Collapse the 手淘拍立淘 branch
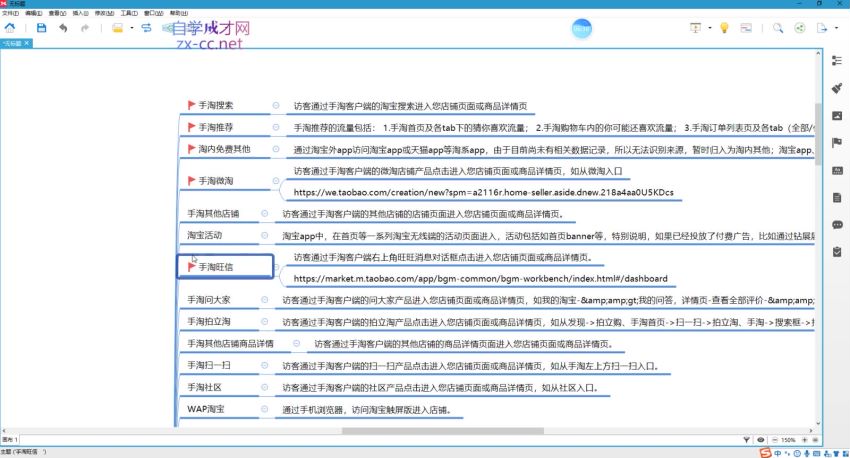This screenshot has height=458, width=850. tap(264, 321)
